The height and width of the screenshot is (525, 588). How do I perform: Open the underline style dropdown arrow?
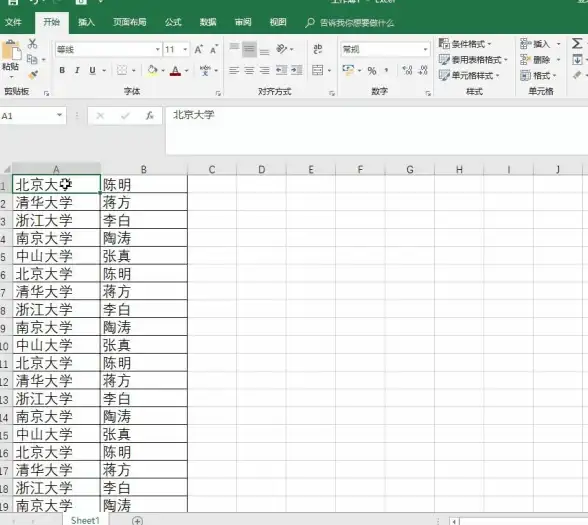pyautogui.click(x=104, y=70)
